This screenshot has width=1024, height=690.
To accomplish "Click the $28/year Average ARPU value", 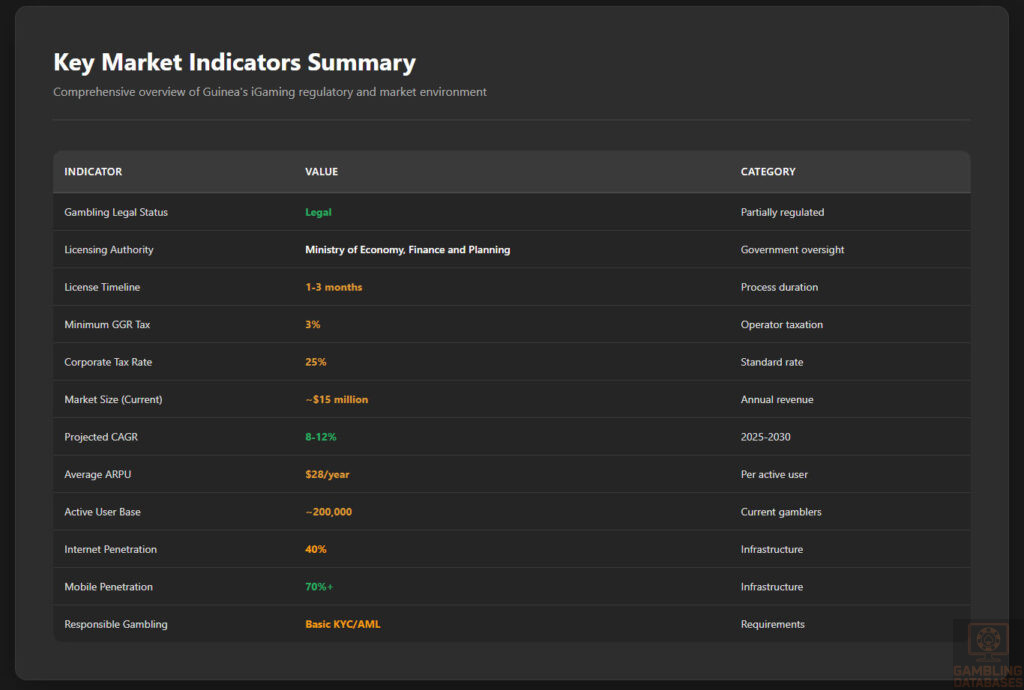I will [328, 474].
